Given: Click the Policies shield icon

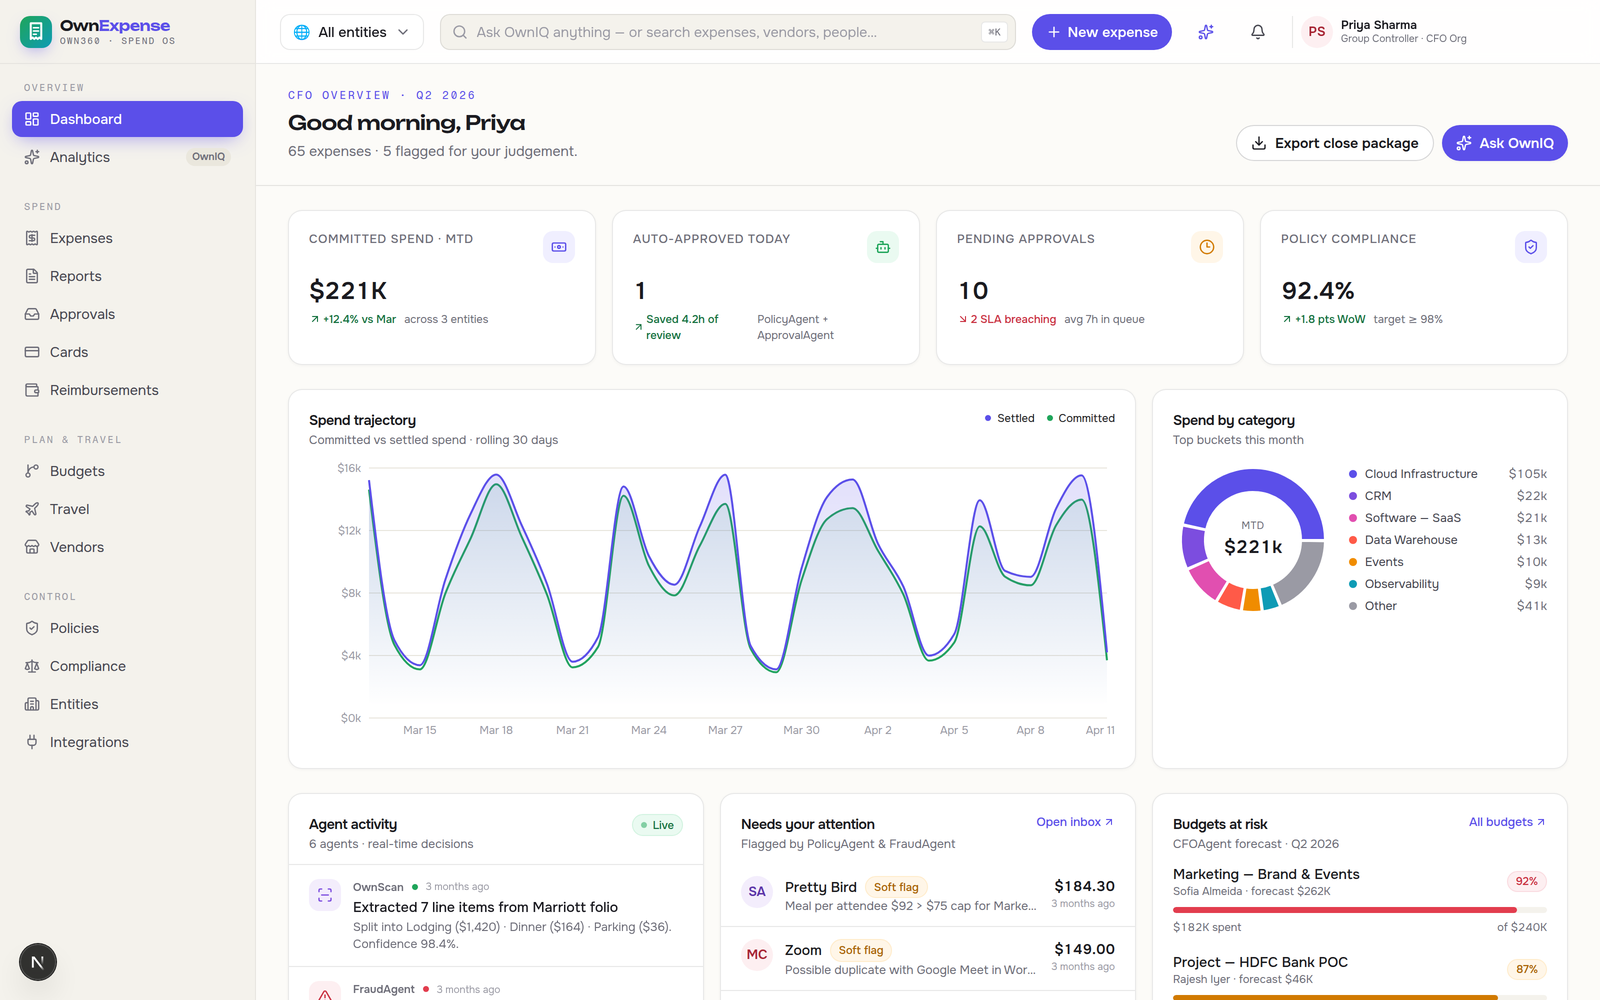Looking at the screenshot, I should tap(32, 628).
